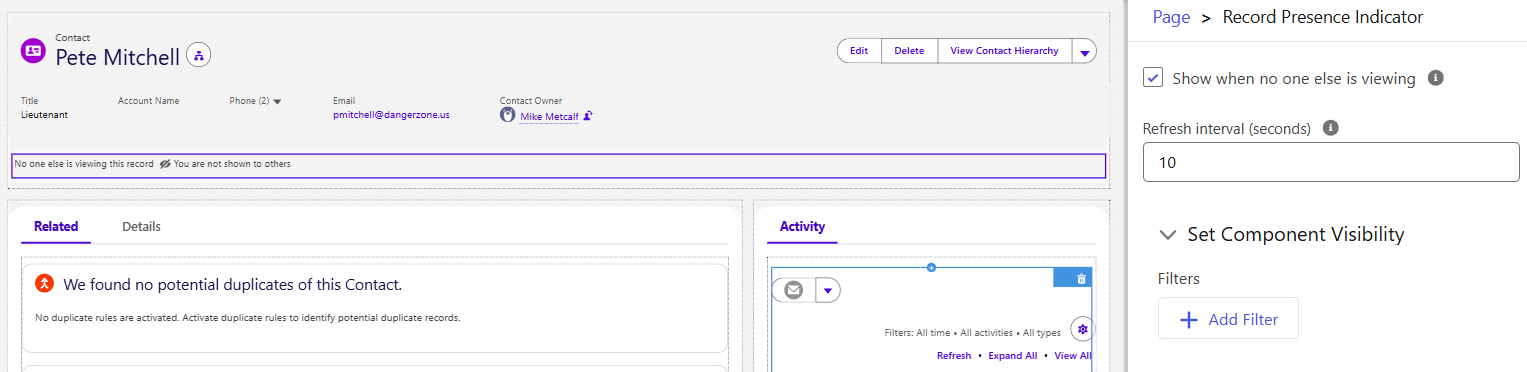The height and width of the screenshot is (372, 1527).
Task: Click the email envelope icon in Activity
Action: [794, 290]
